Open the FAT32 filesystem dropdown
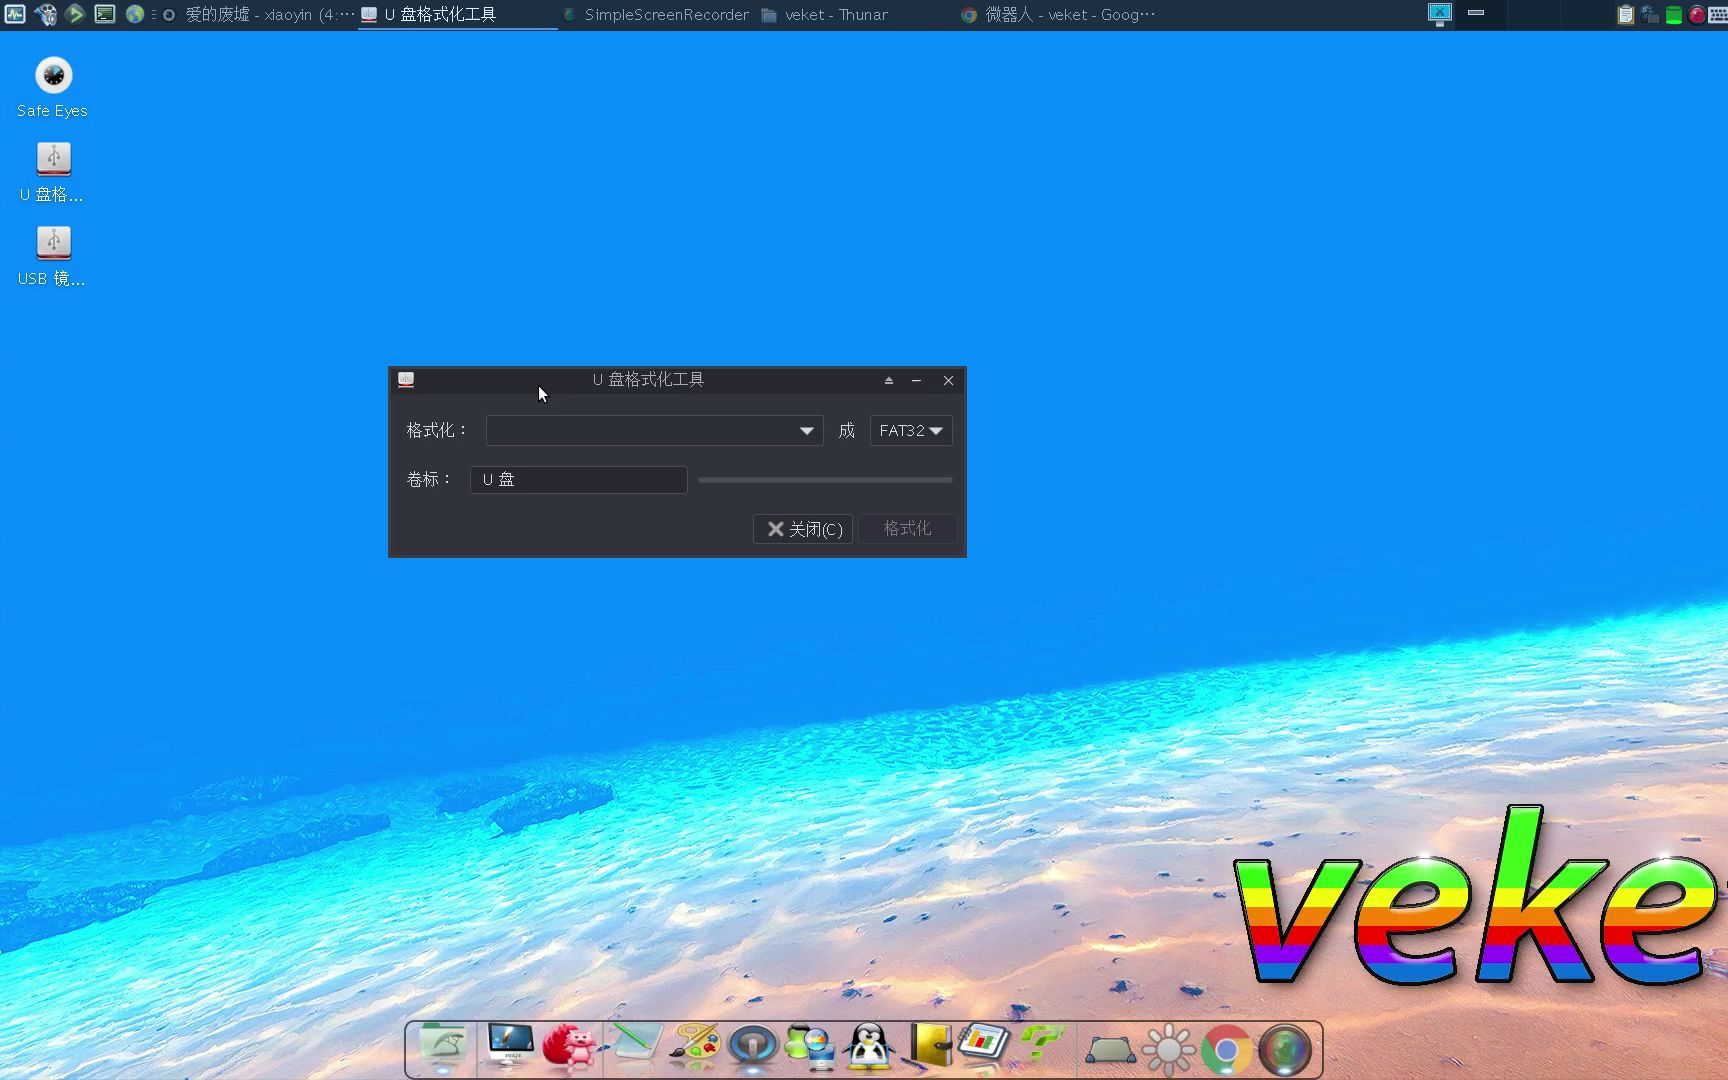Viewport: 1728px width, 1080px height. point(909,430)
